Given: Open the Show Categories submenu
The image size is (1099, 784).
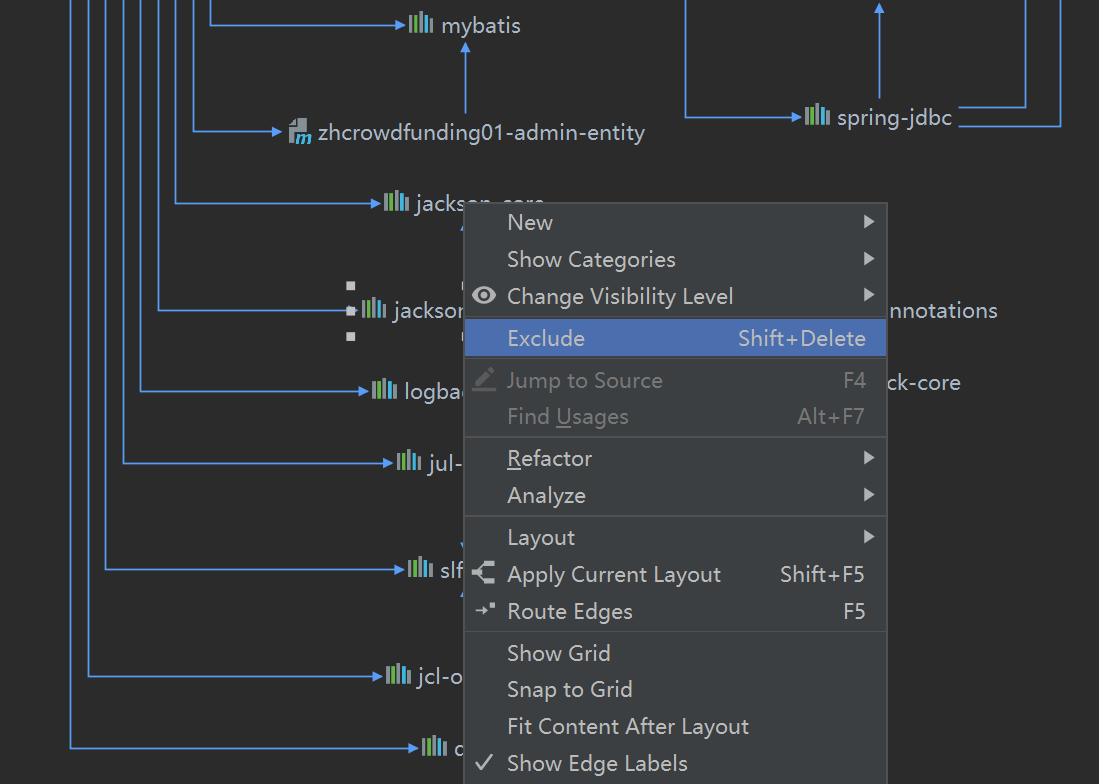Looking at the screenshot, I should point(676,259).
